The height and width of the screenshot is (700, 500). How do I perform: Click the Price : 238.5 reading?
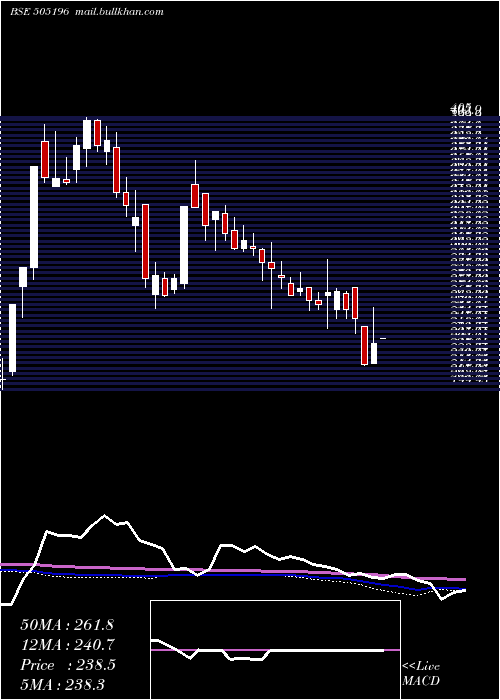click(68, 665)
